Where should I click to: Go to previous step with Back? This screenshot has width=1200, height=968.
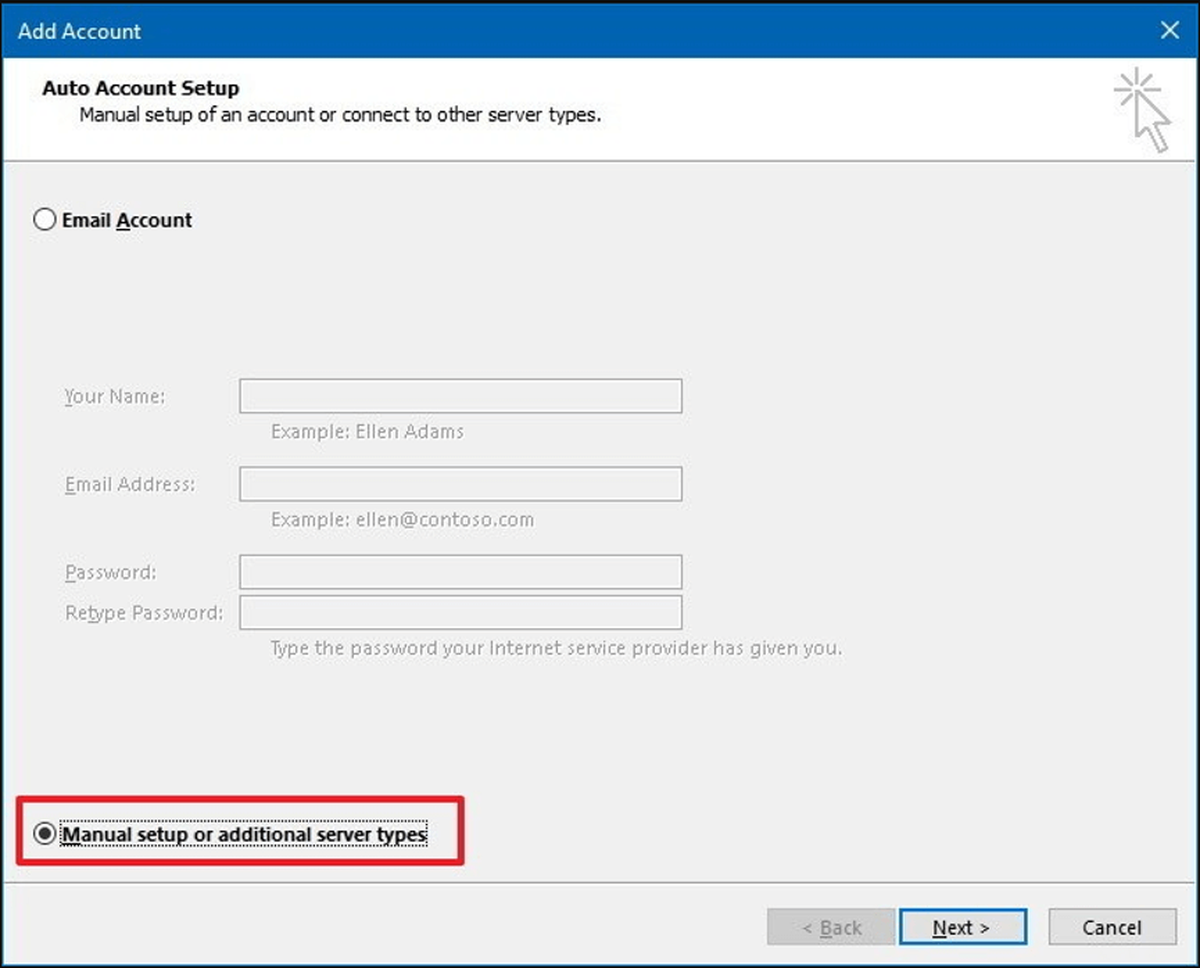(x=831, y=927)
